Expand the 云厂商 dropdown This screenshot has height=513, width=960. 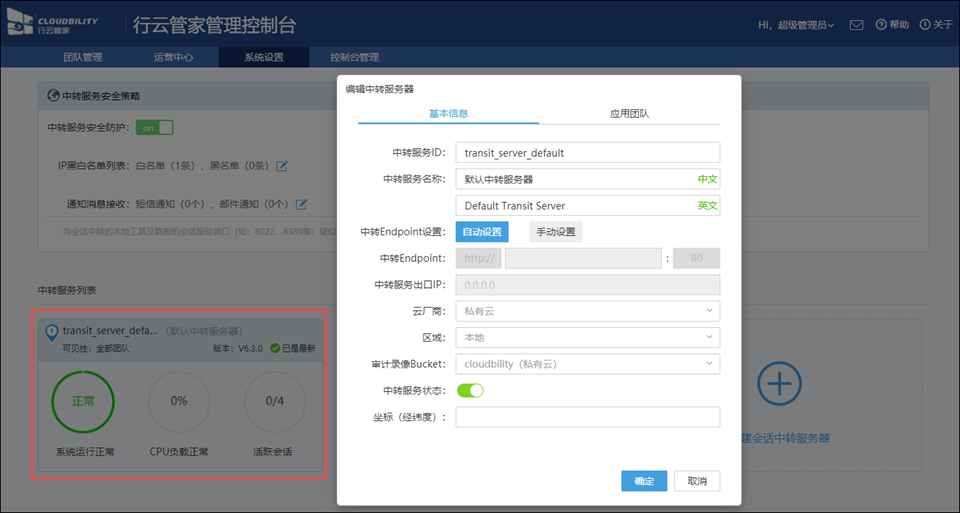click(587, 311)
